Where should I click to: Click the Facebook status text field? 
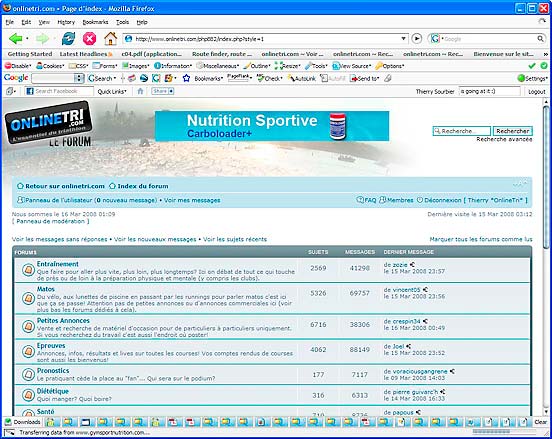tap(490, 91)
